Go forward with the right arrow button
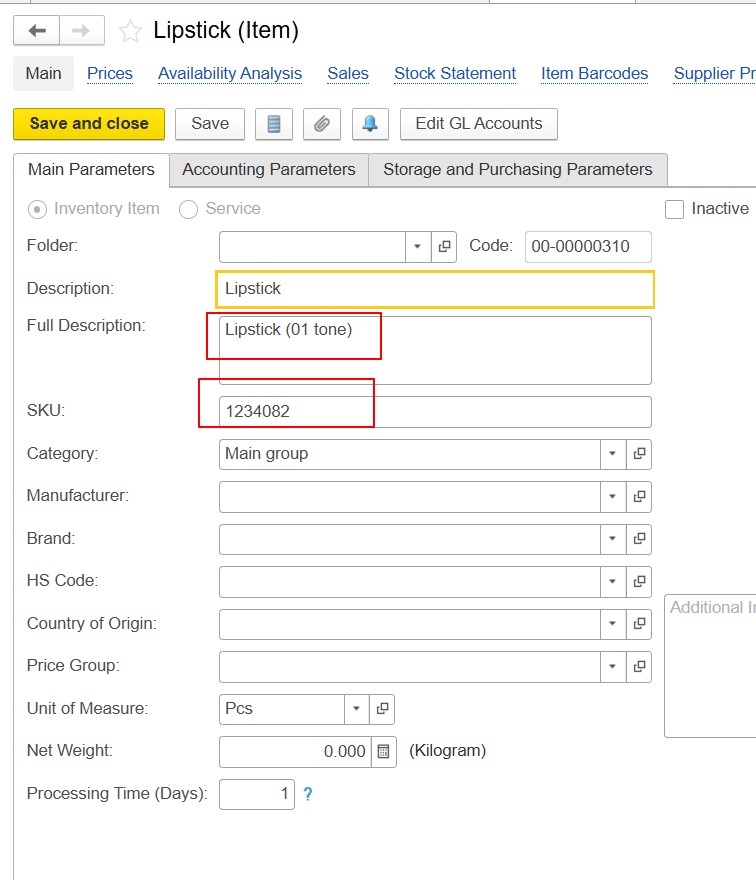The image size is (756, 880). [81, 30]
